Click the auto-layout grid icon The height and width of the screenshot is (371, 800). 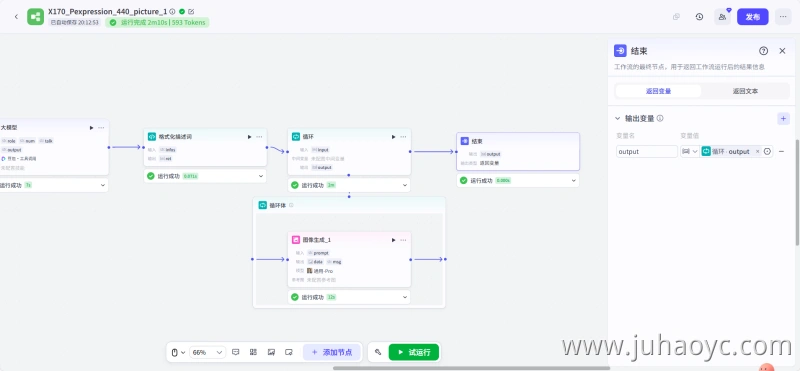pyautogui.click(x=253, y=352)
